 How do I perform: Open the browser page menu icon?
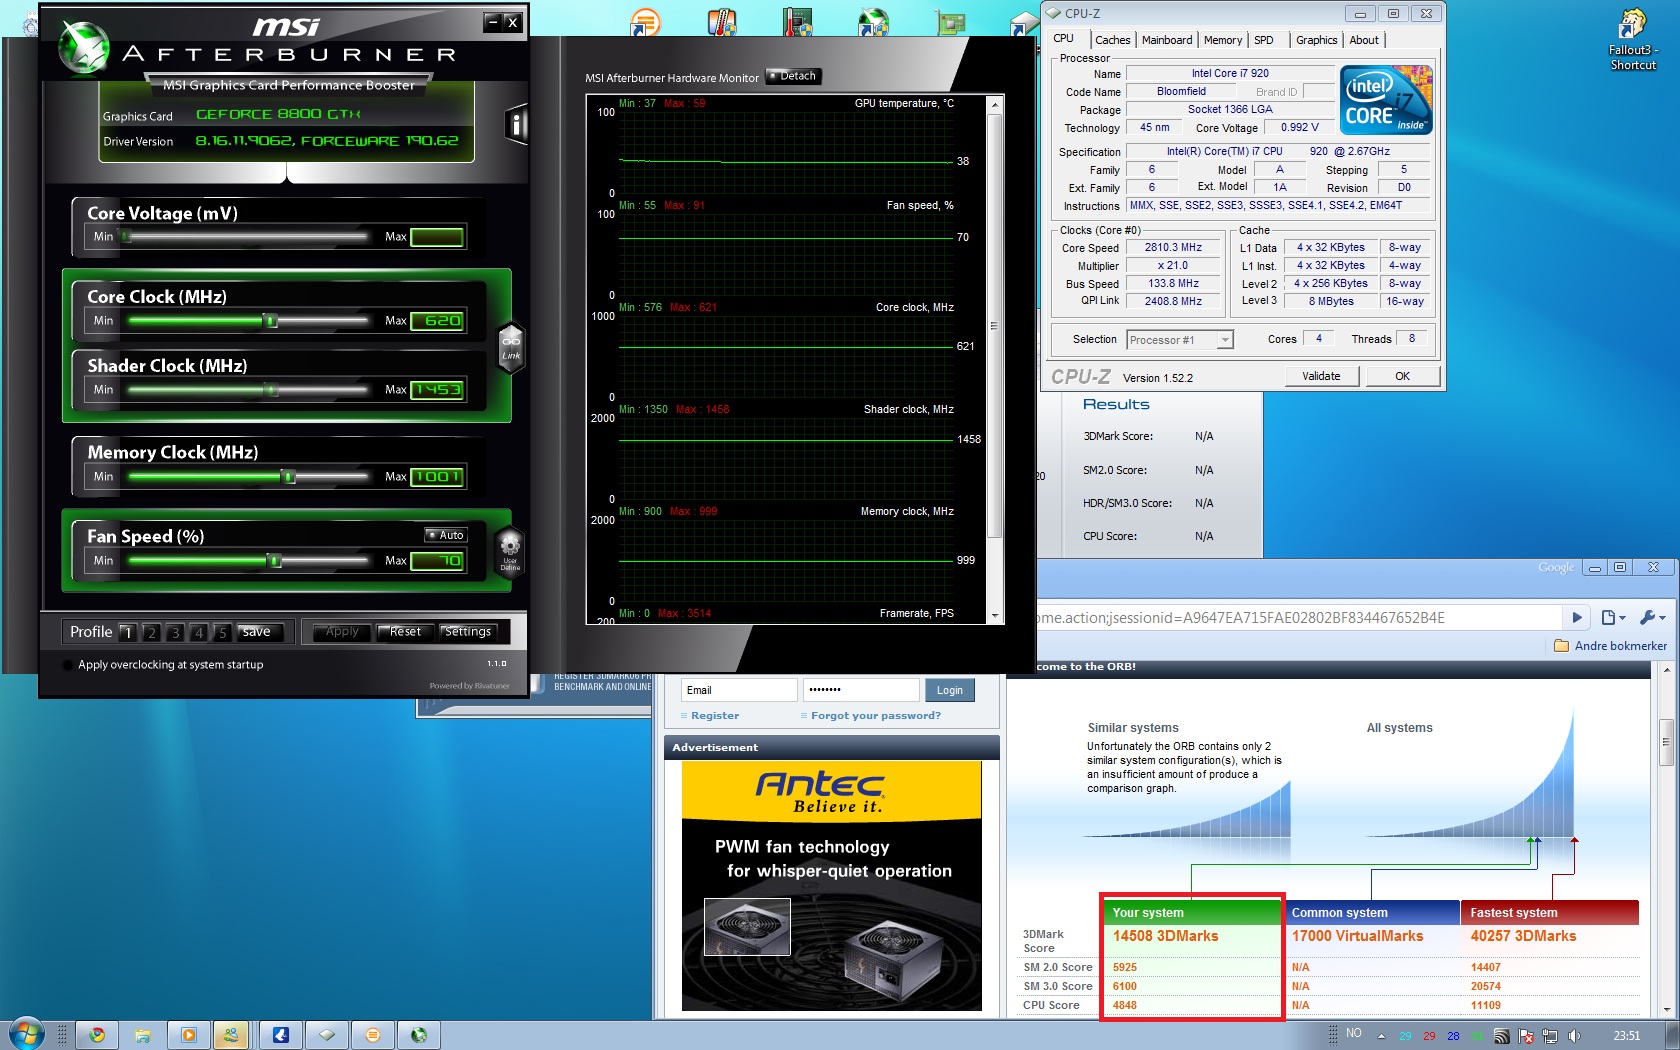[x=1613, y=618]
